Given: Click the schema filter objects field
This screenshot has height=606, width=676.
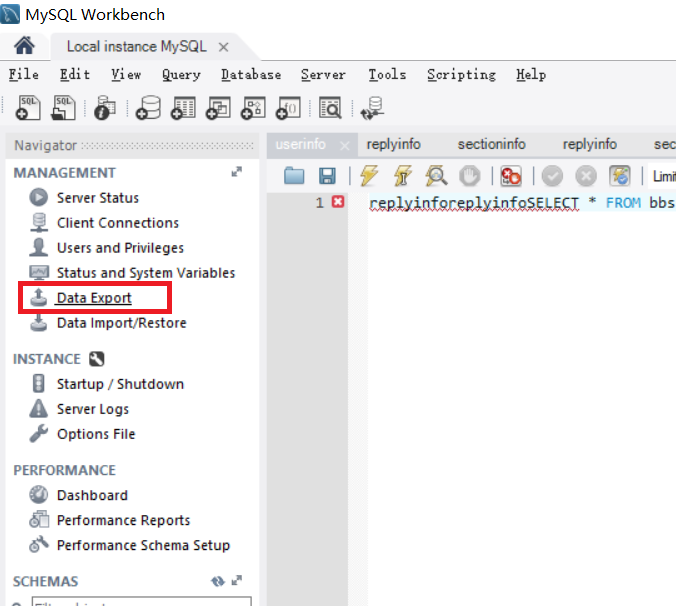Looking at the screenshot, I should tap(141, 601).
